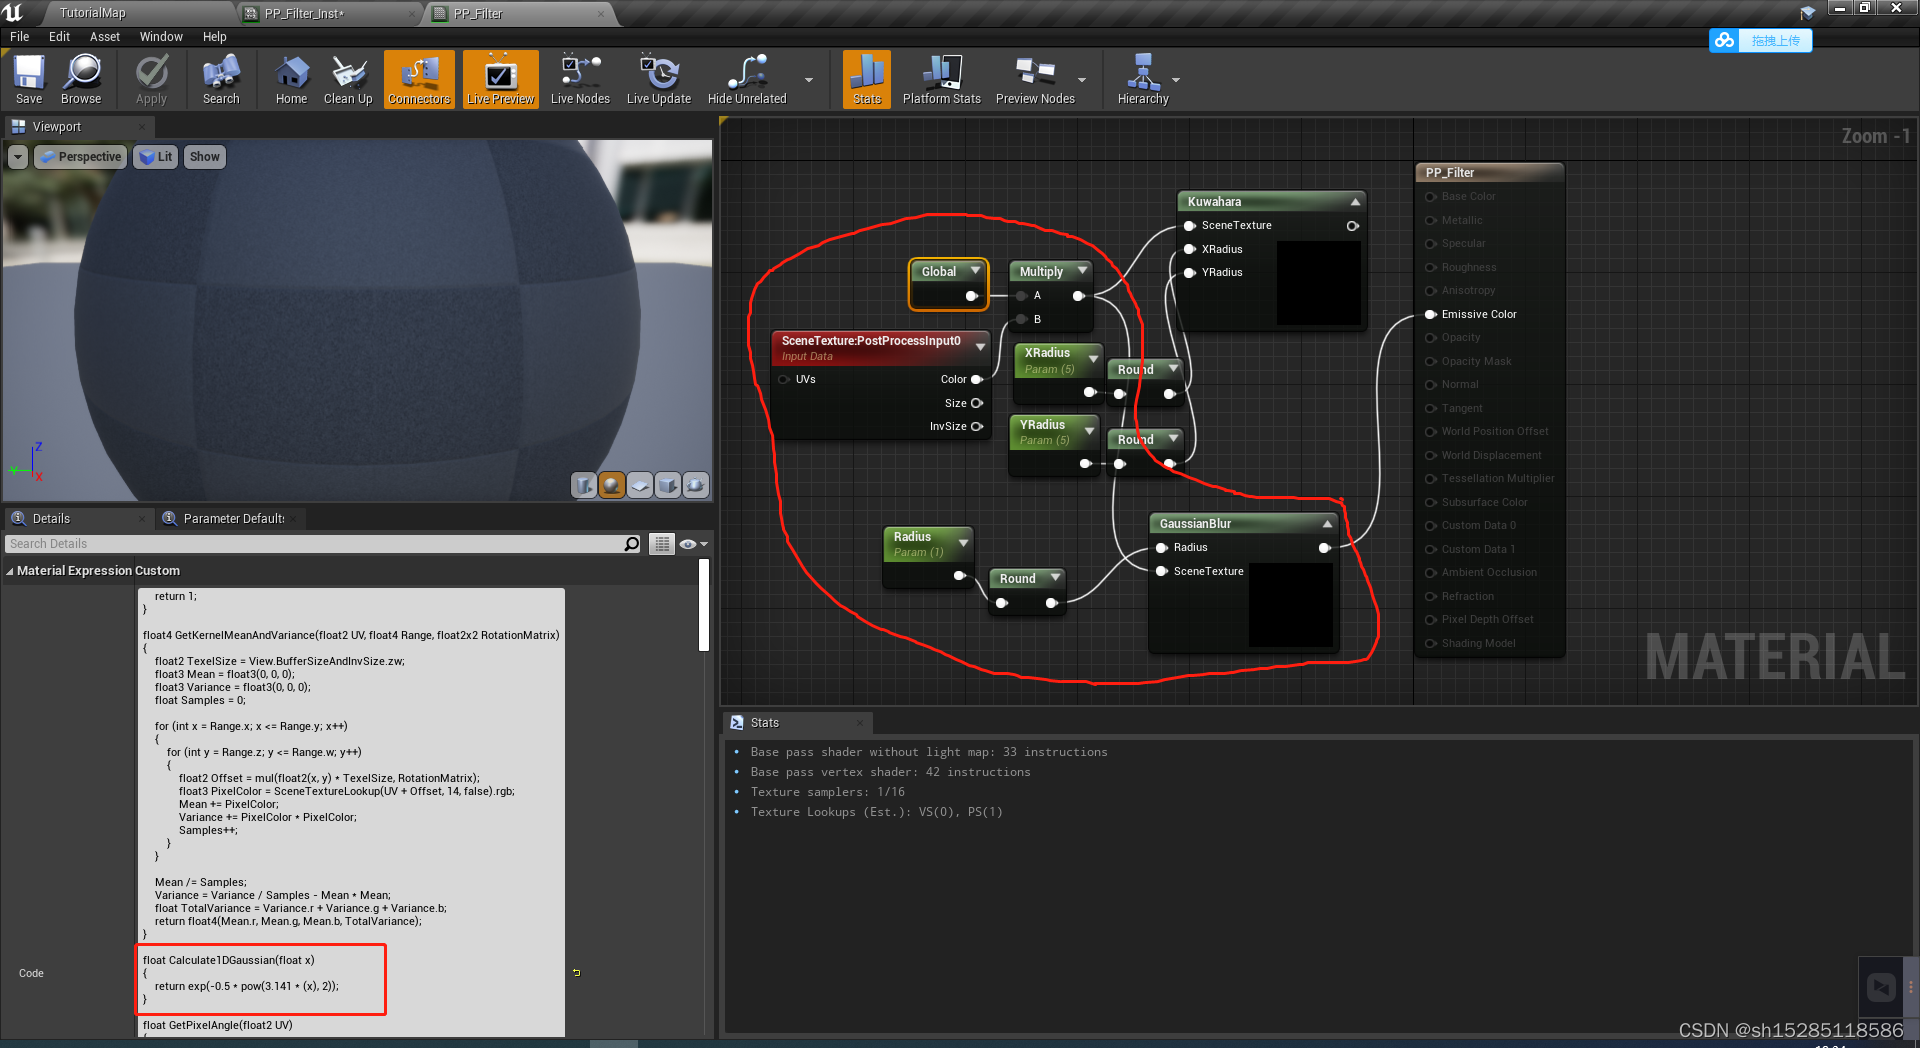Switch to the TutorialMap tab
Screen dimensions: 1920x1048
tap(93, 13)
